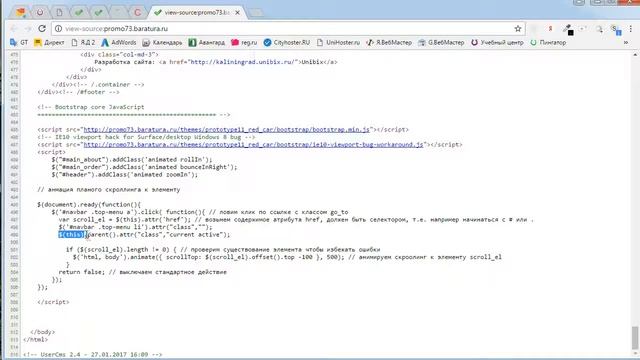Click the kaliningrad.unibix.ru href URL
Image resolution: width=640 pixels, height=360 pixels.
point(242,62)
